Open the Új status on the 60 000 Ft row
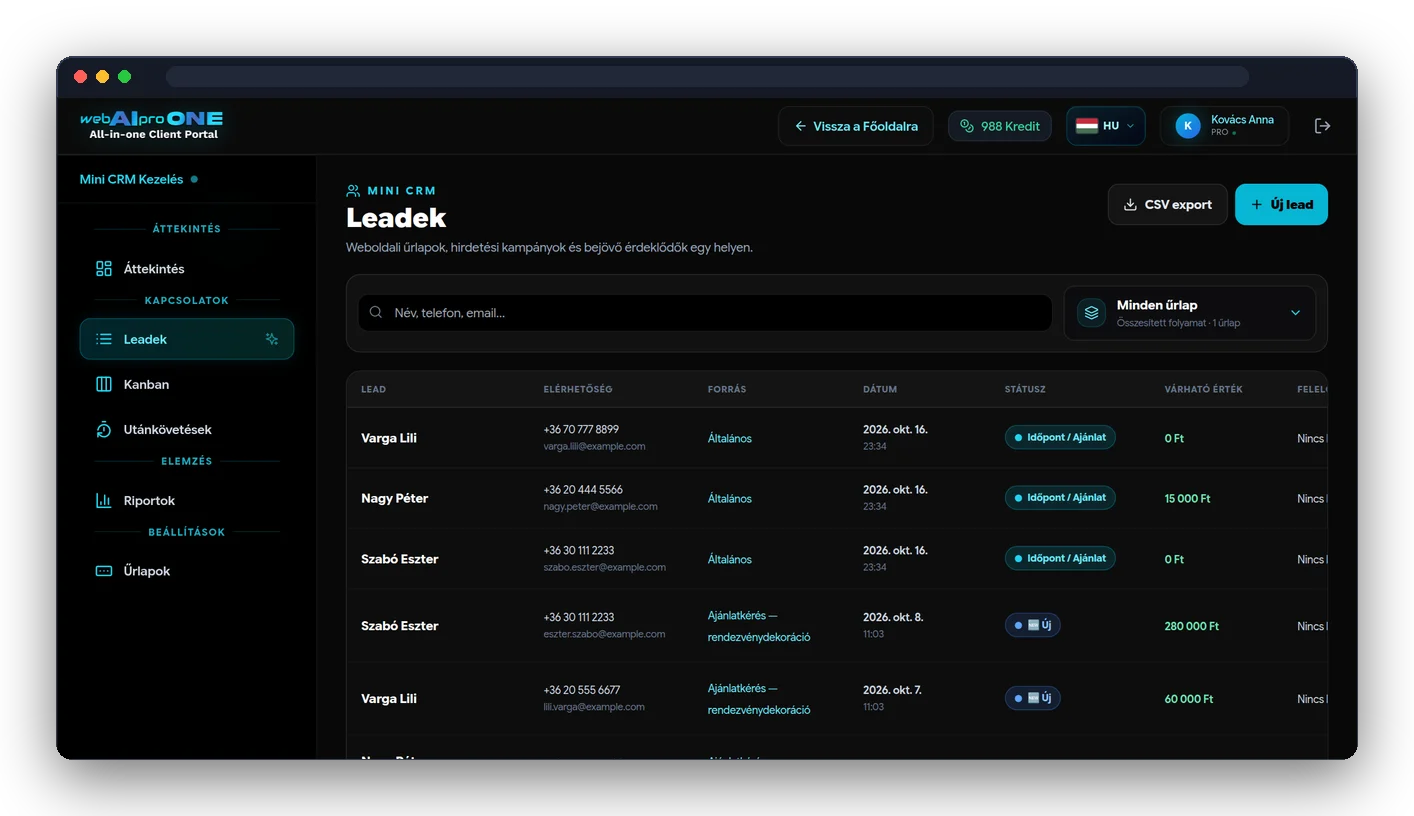 pyautogui.click(x=1033, y=698)
